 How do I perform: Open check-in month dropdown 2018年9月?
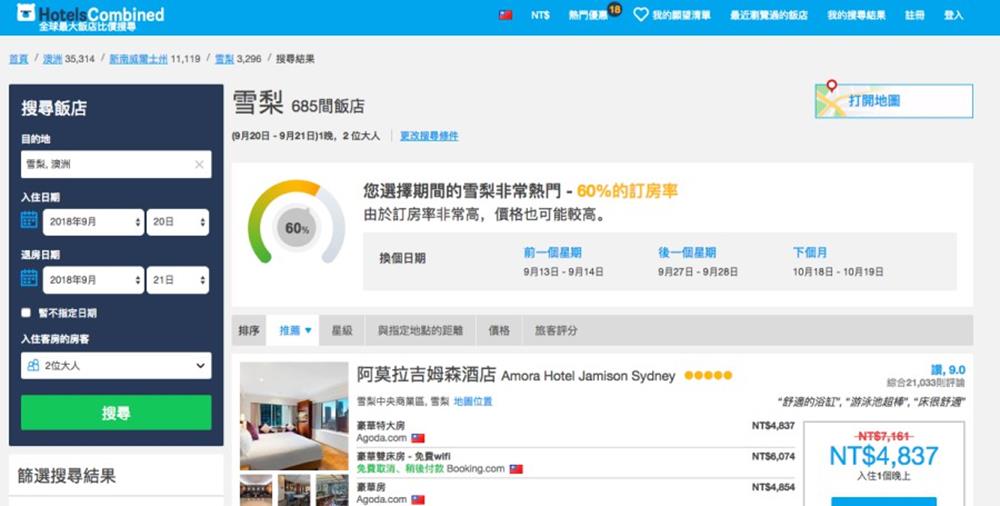(93, 222)
